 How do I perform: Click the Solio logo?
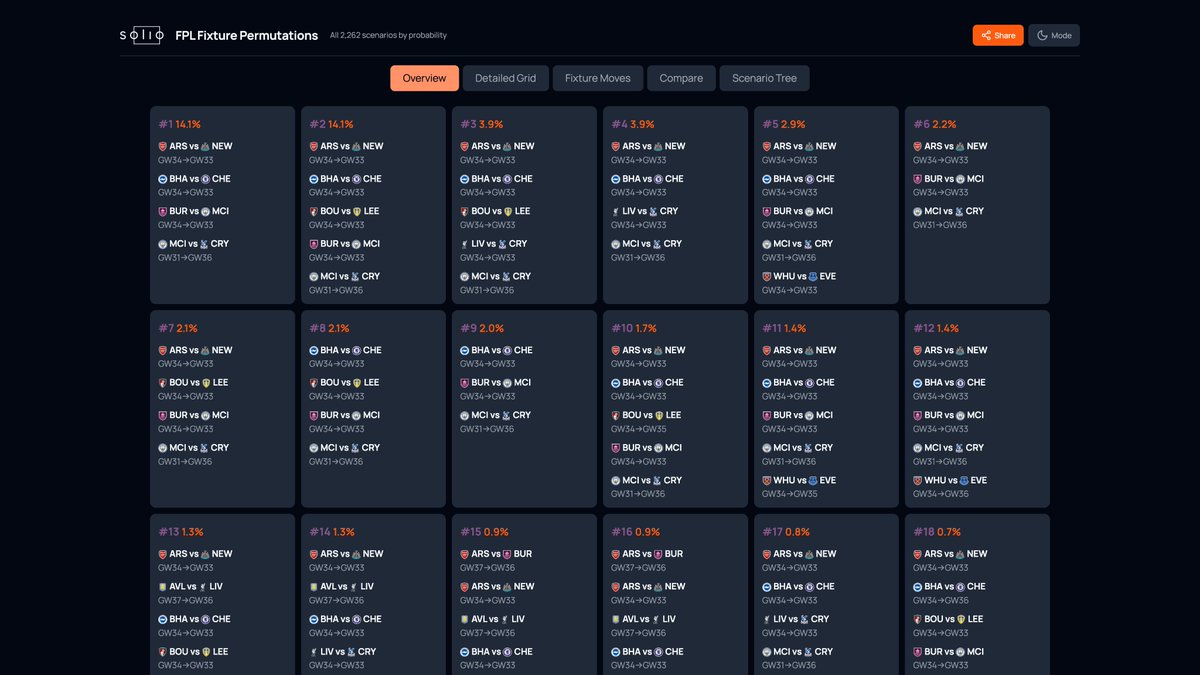pyautogui.click(x=141, y=35)
